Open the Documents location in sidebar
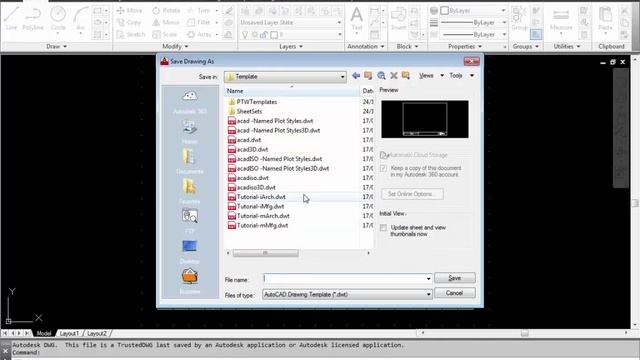640x360 pixels. [190, 161]
